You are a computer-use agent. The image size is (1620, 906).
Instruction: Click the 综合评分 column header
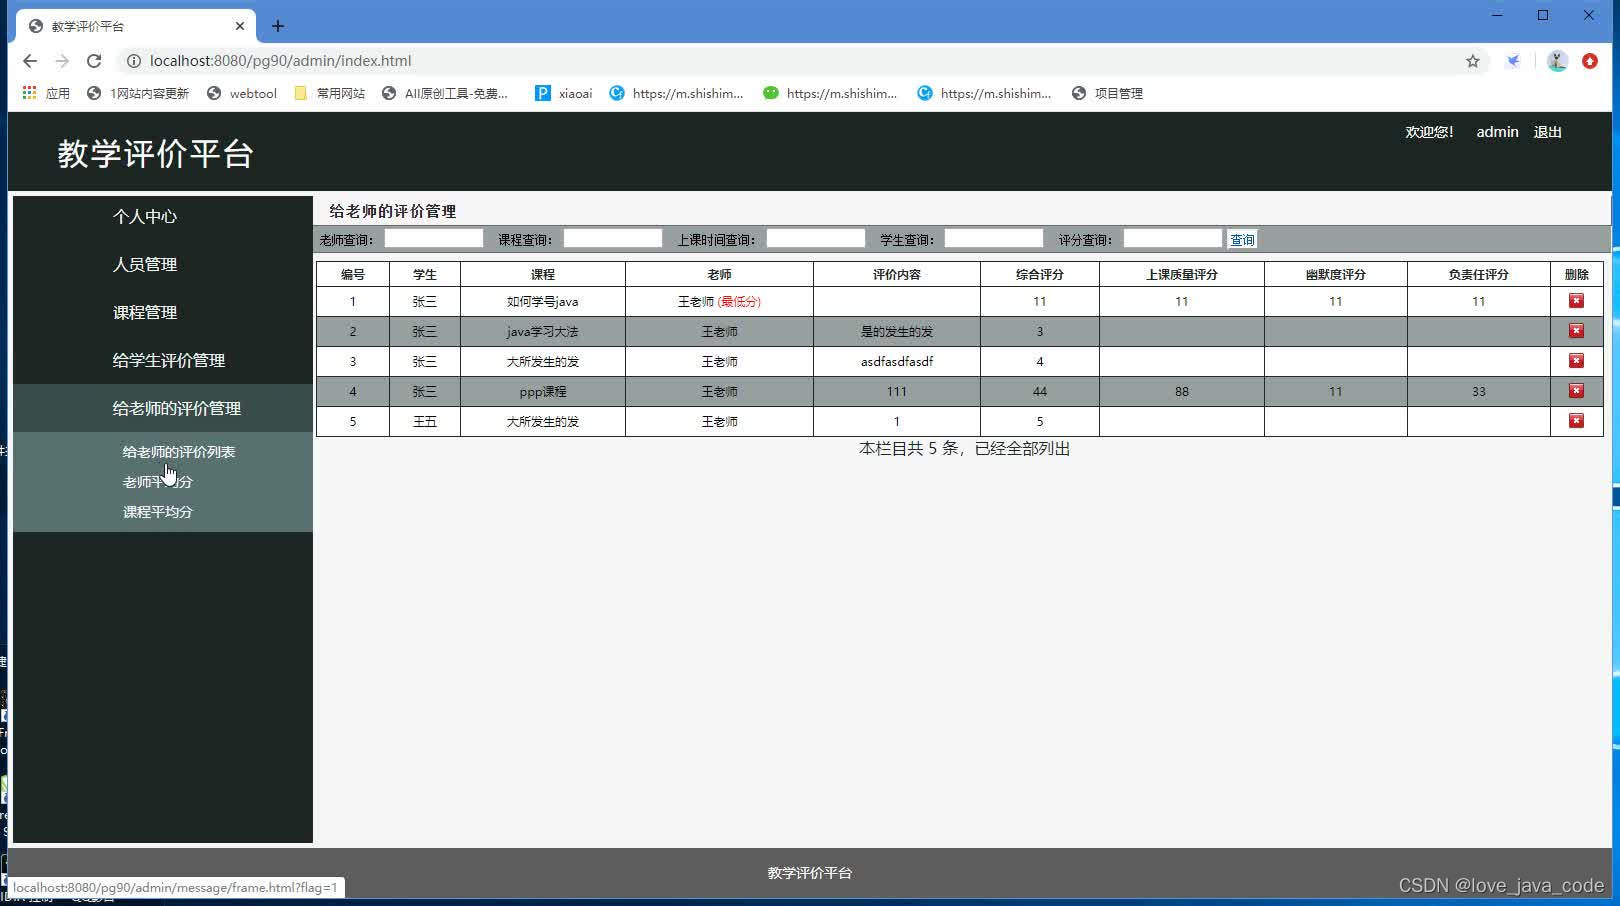click(x=1040, y=274)
